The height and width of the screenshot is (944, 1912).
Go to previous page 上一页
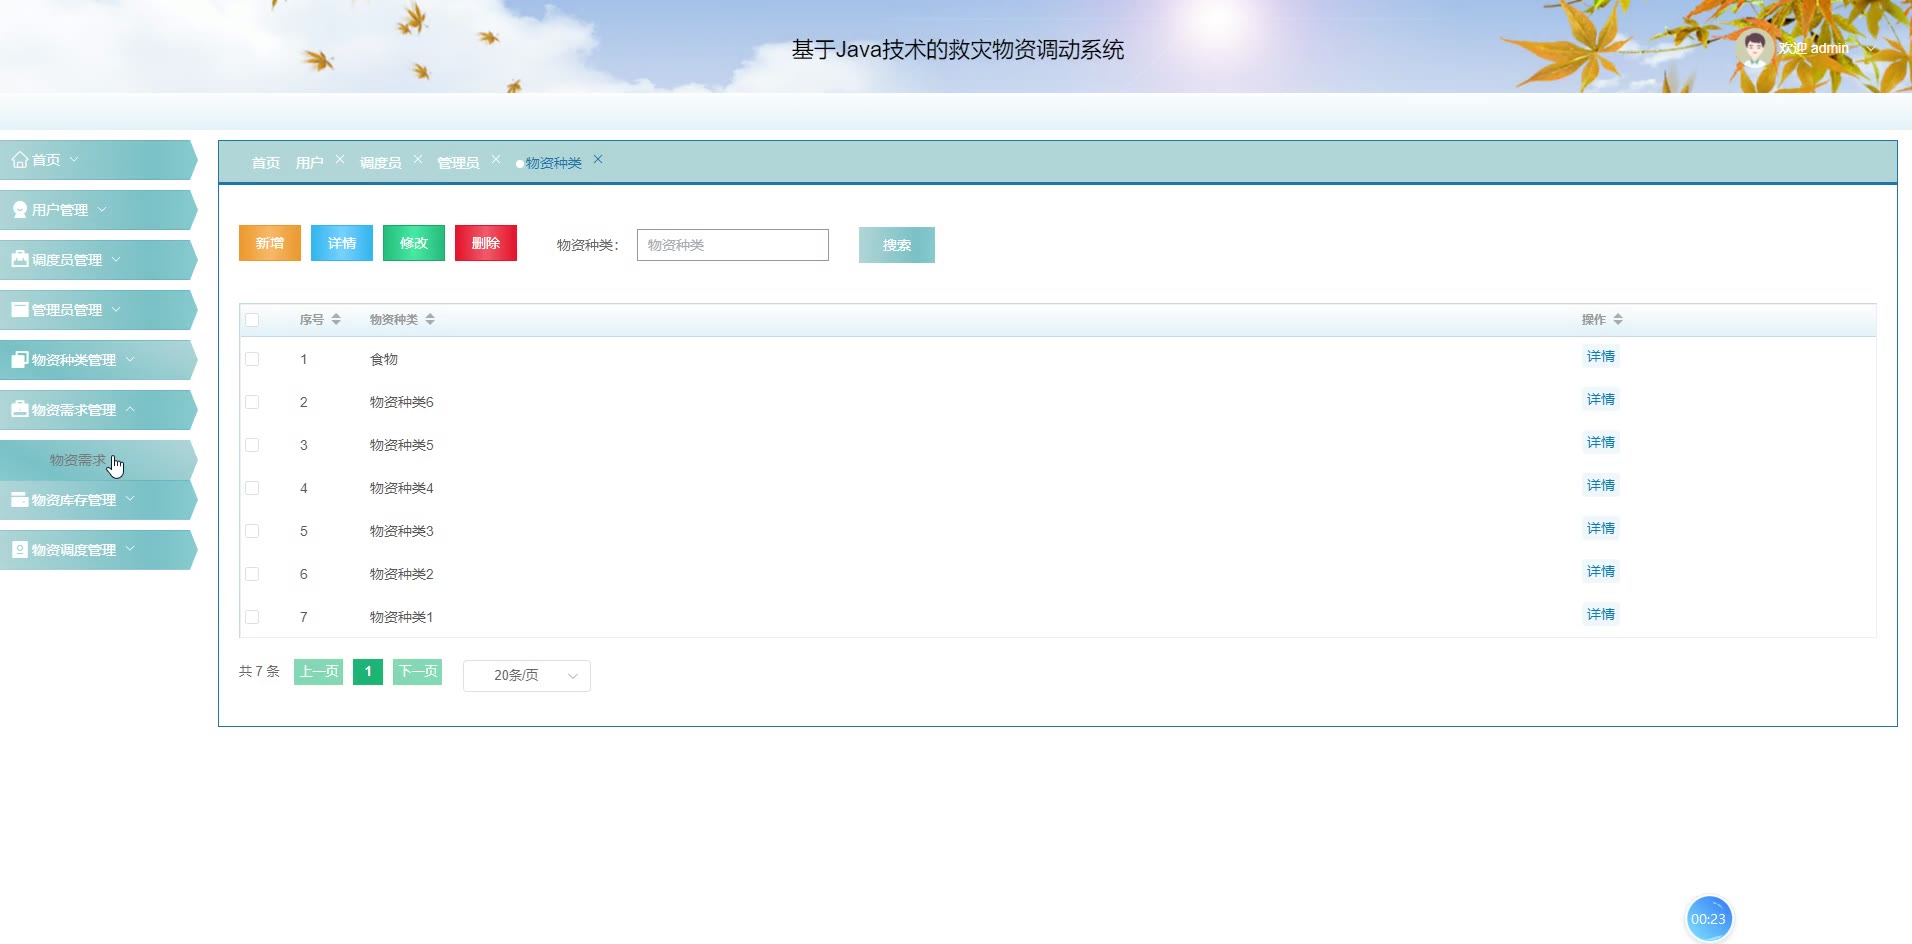(x=319, y=672)
